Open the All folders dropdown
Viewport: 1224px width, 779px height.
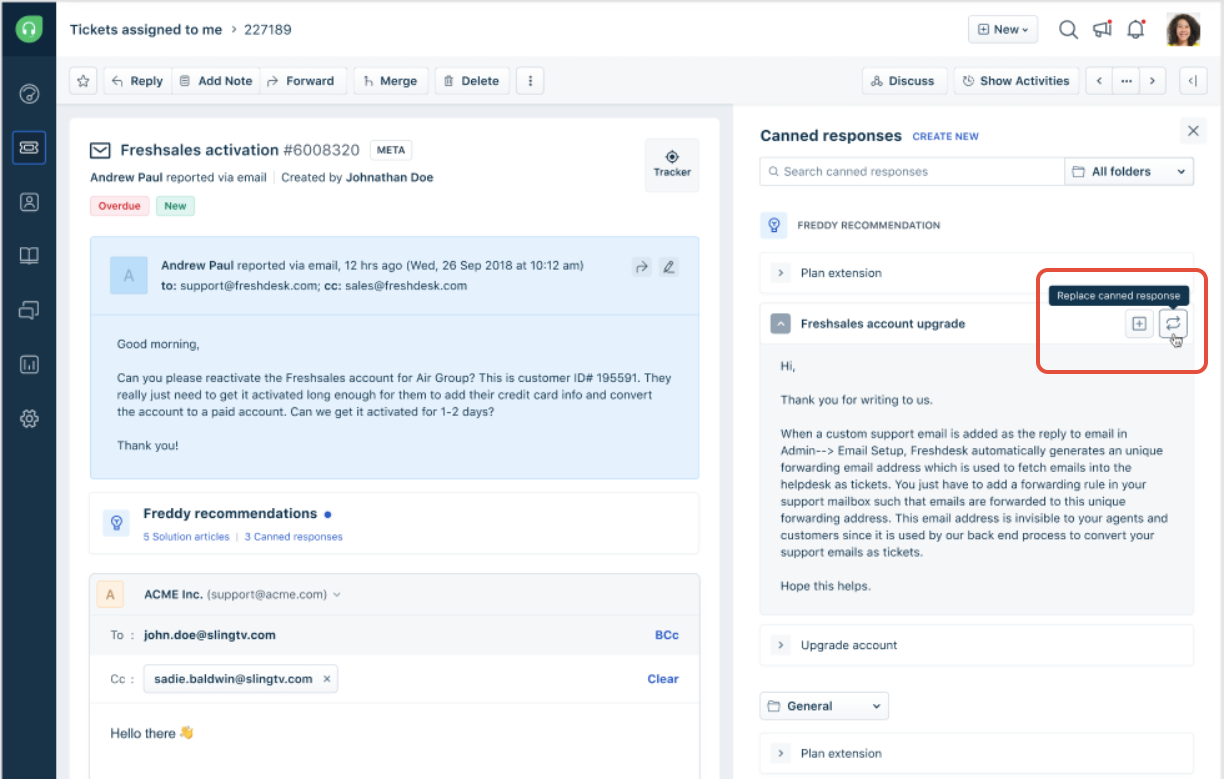click(x=1129, y=171)
